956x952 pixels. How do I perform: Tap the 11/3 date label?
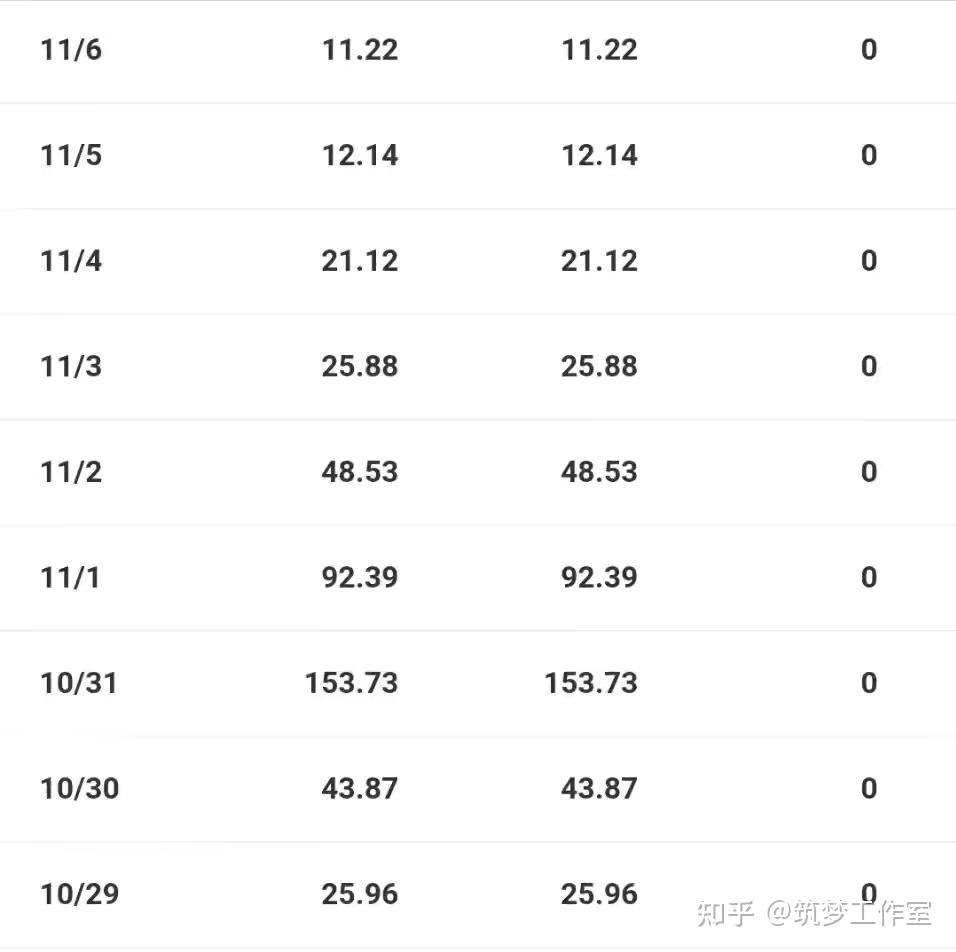click(71, 366)
